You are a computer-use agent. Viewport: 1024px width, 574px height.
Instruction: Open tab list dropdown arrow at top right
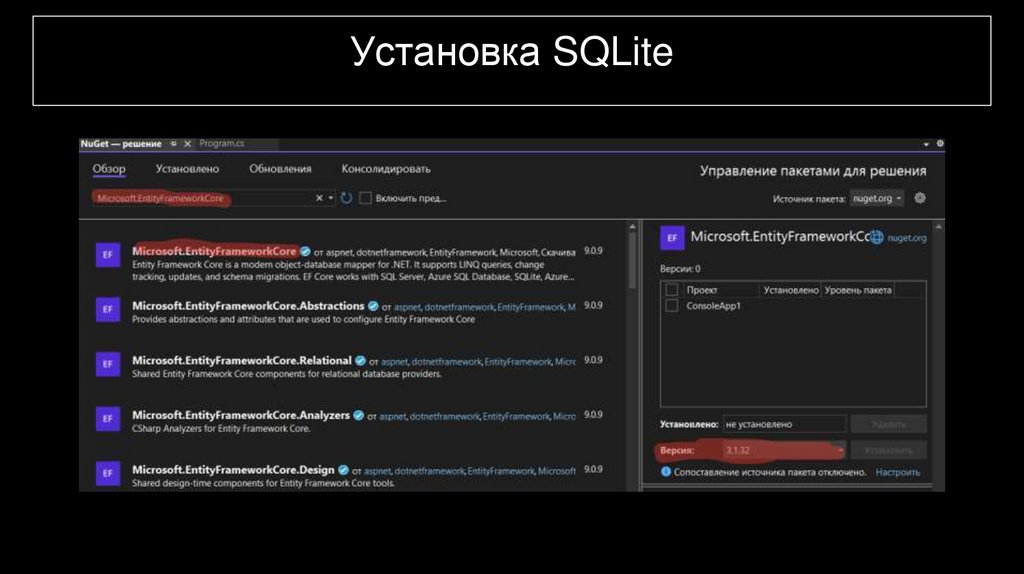[926, 144]
